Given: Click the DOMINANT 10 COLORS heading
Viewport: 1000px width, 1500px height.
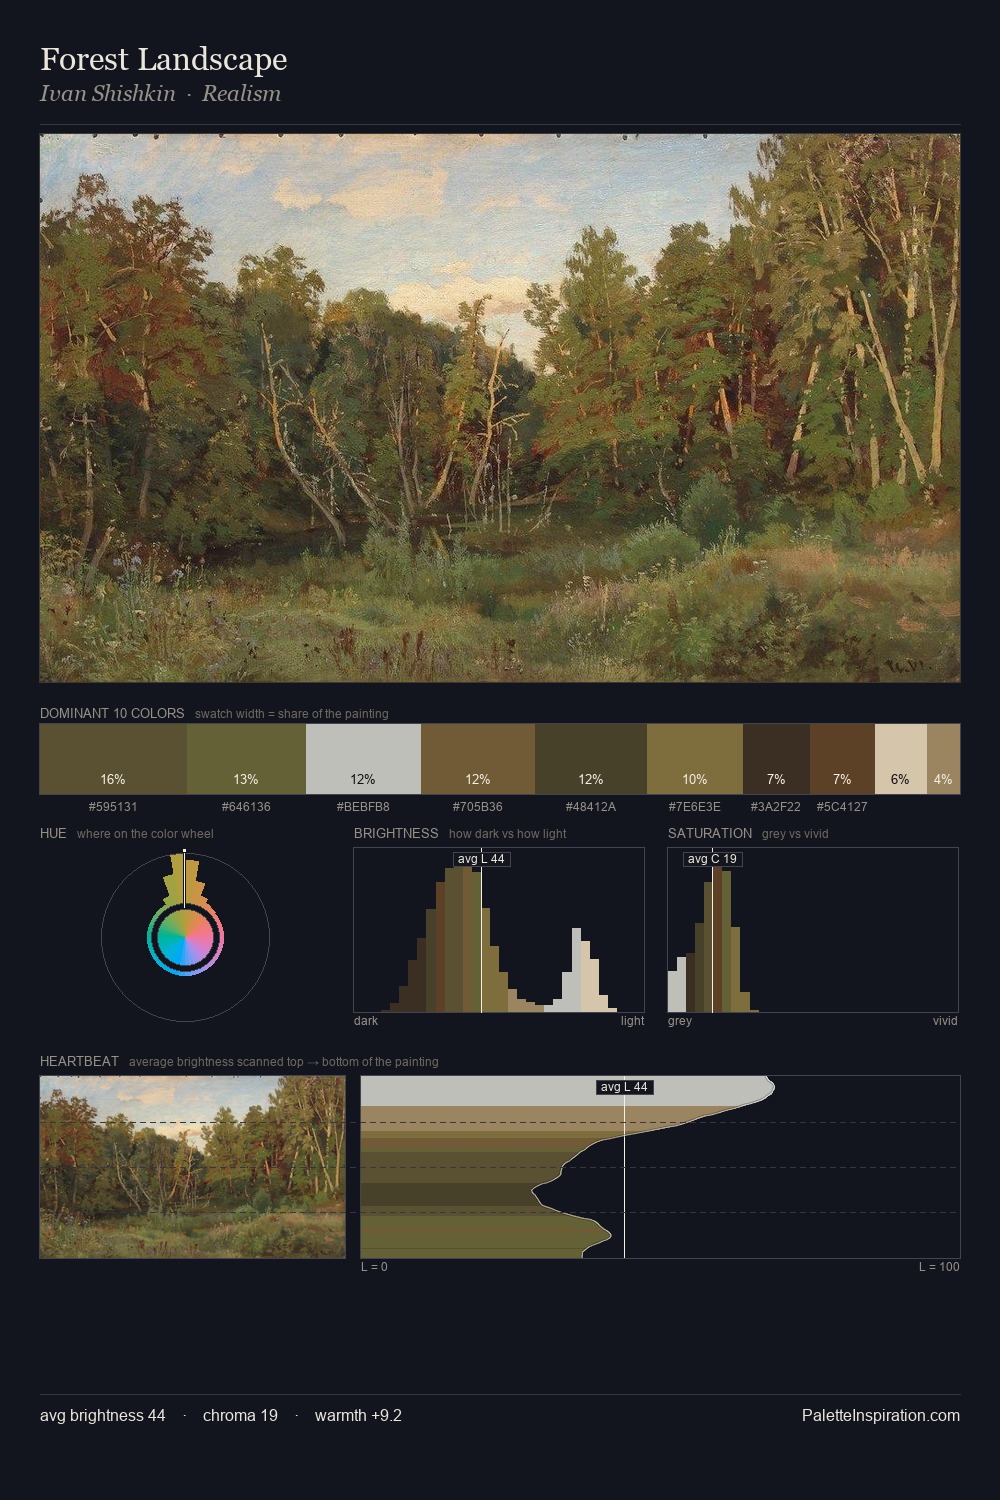Looking at the screenshot, I should click(112, 713).
